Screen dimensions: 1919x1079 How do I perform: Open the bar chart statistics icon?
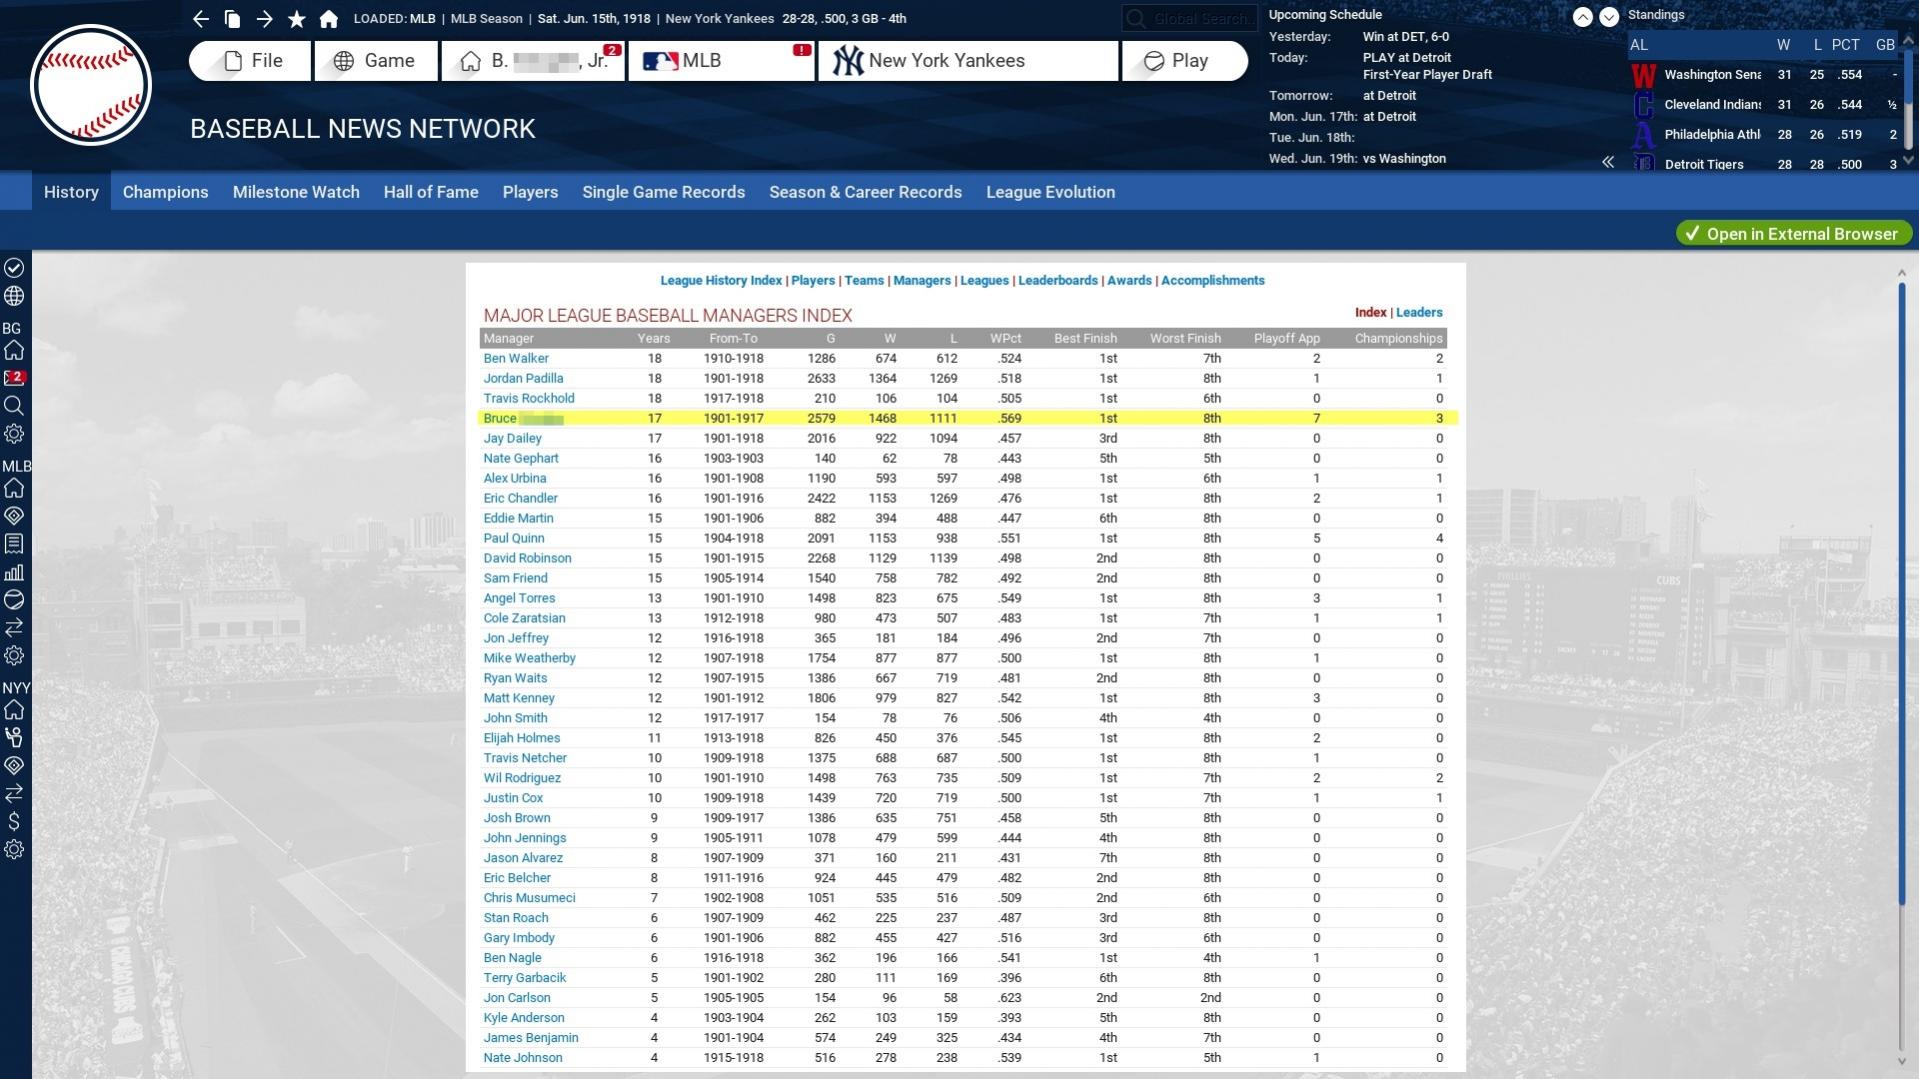[14, 572]
